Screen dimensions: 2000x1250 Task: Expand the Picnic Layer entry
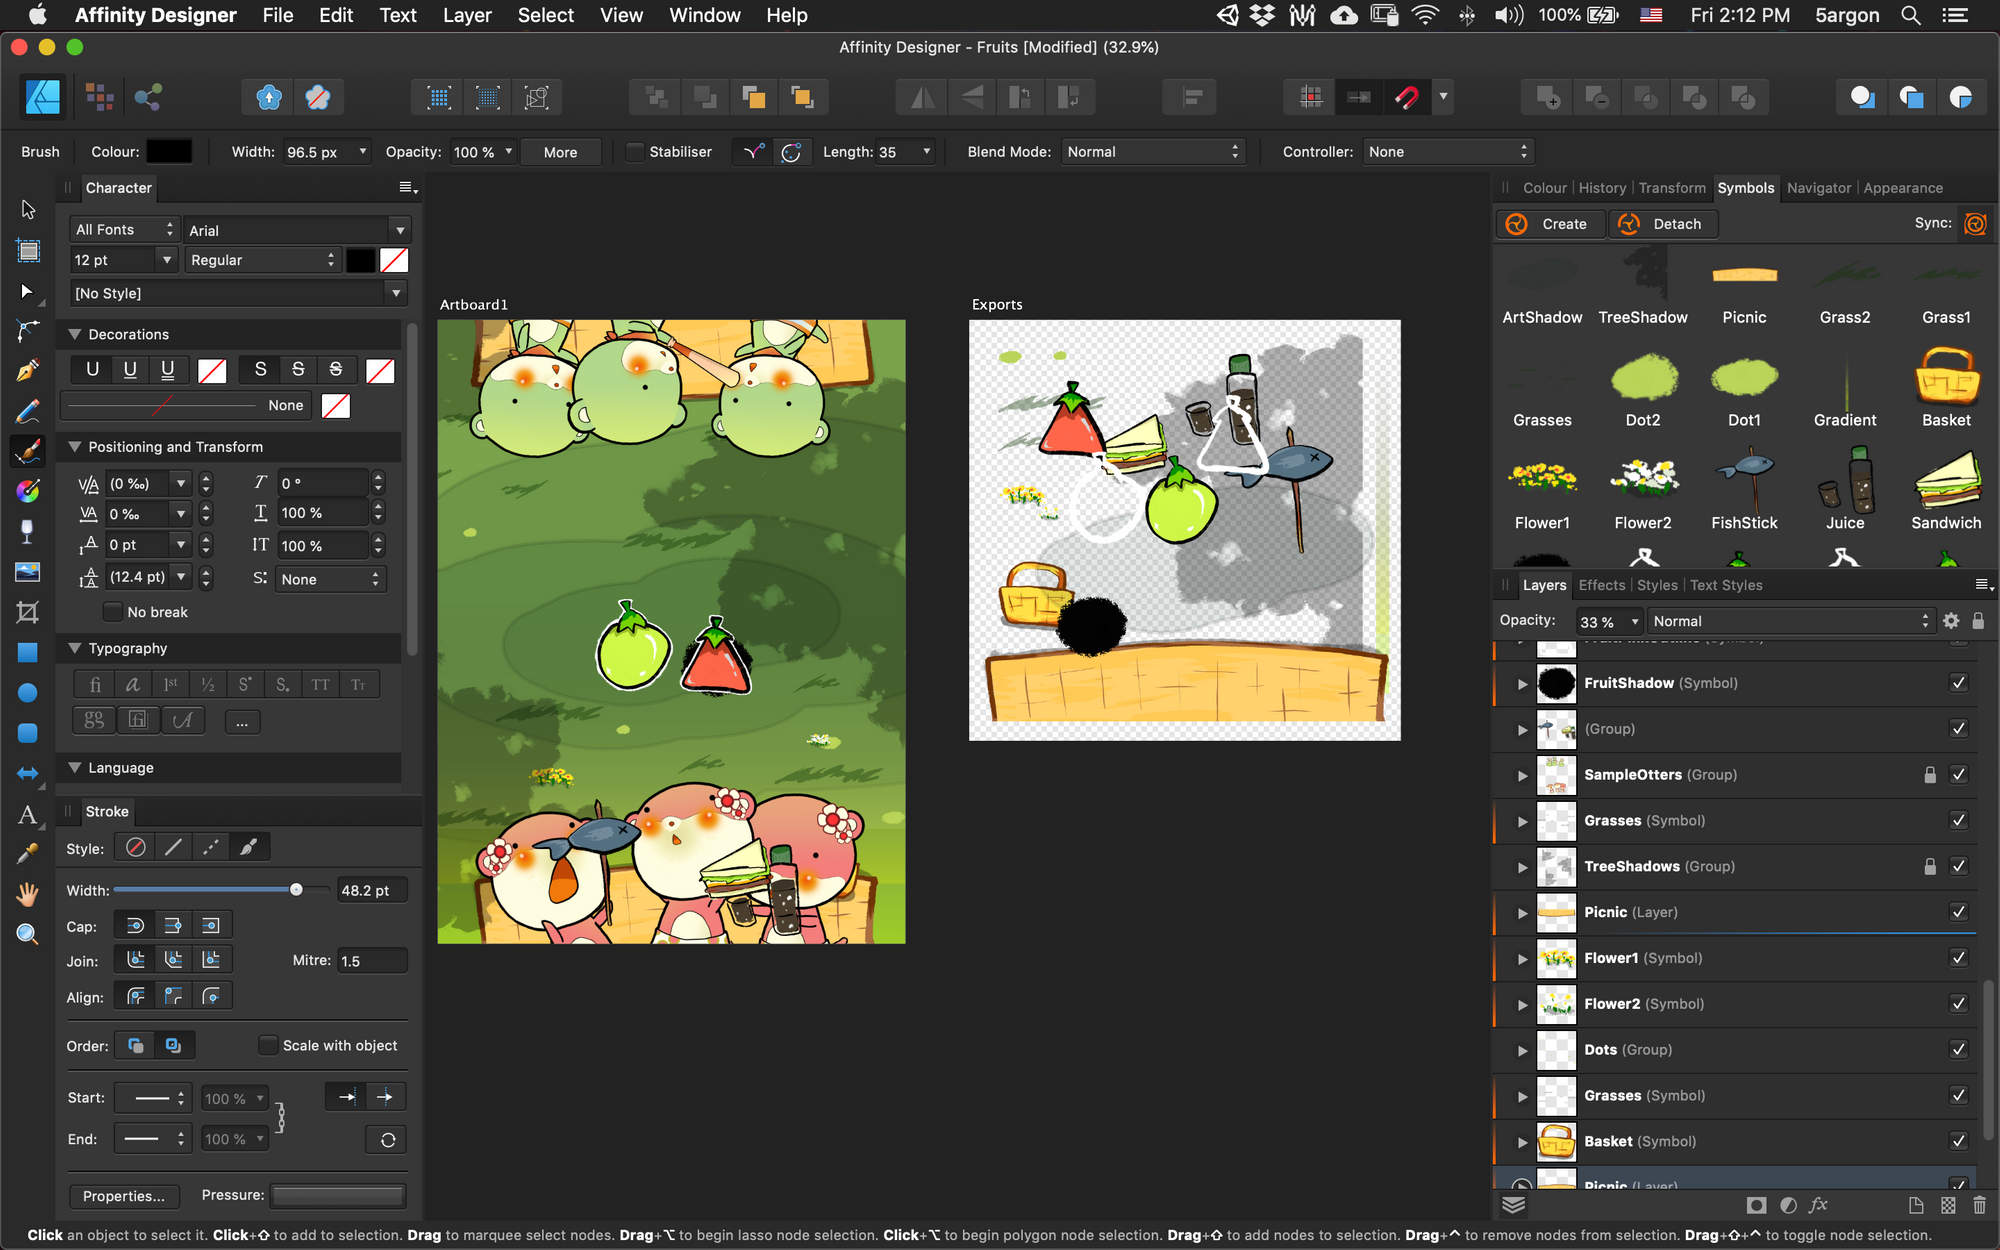point(1521,910)
